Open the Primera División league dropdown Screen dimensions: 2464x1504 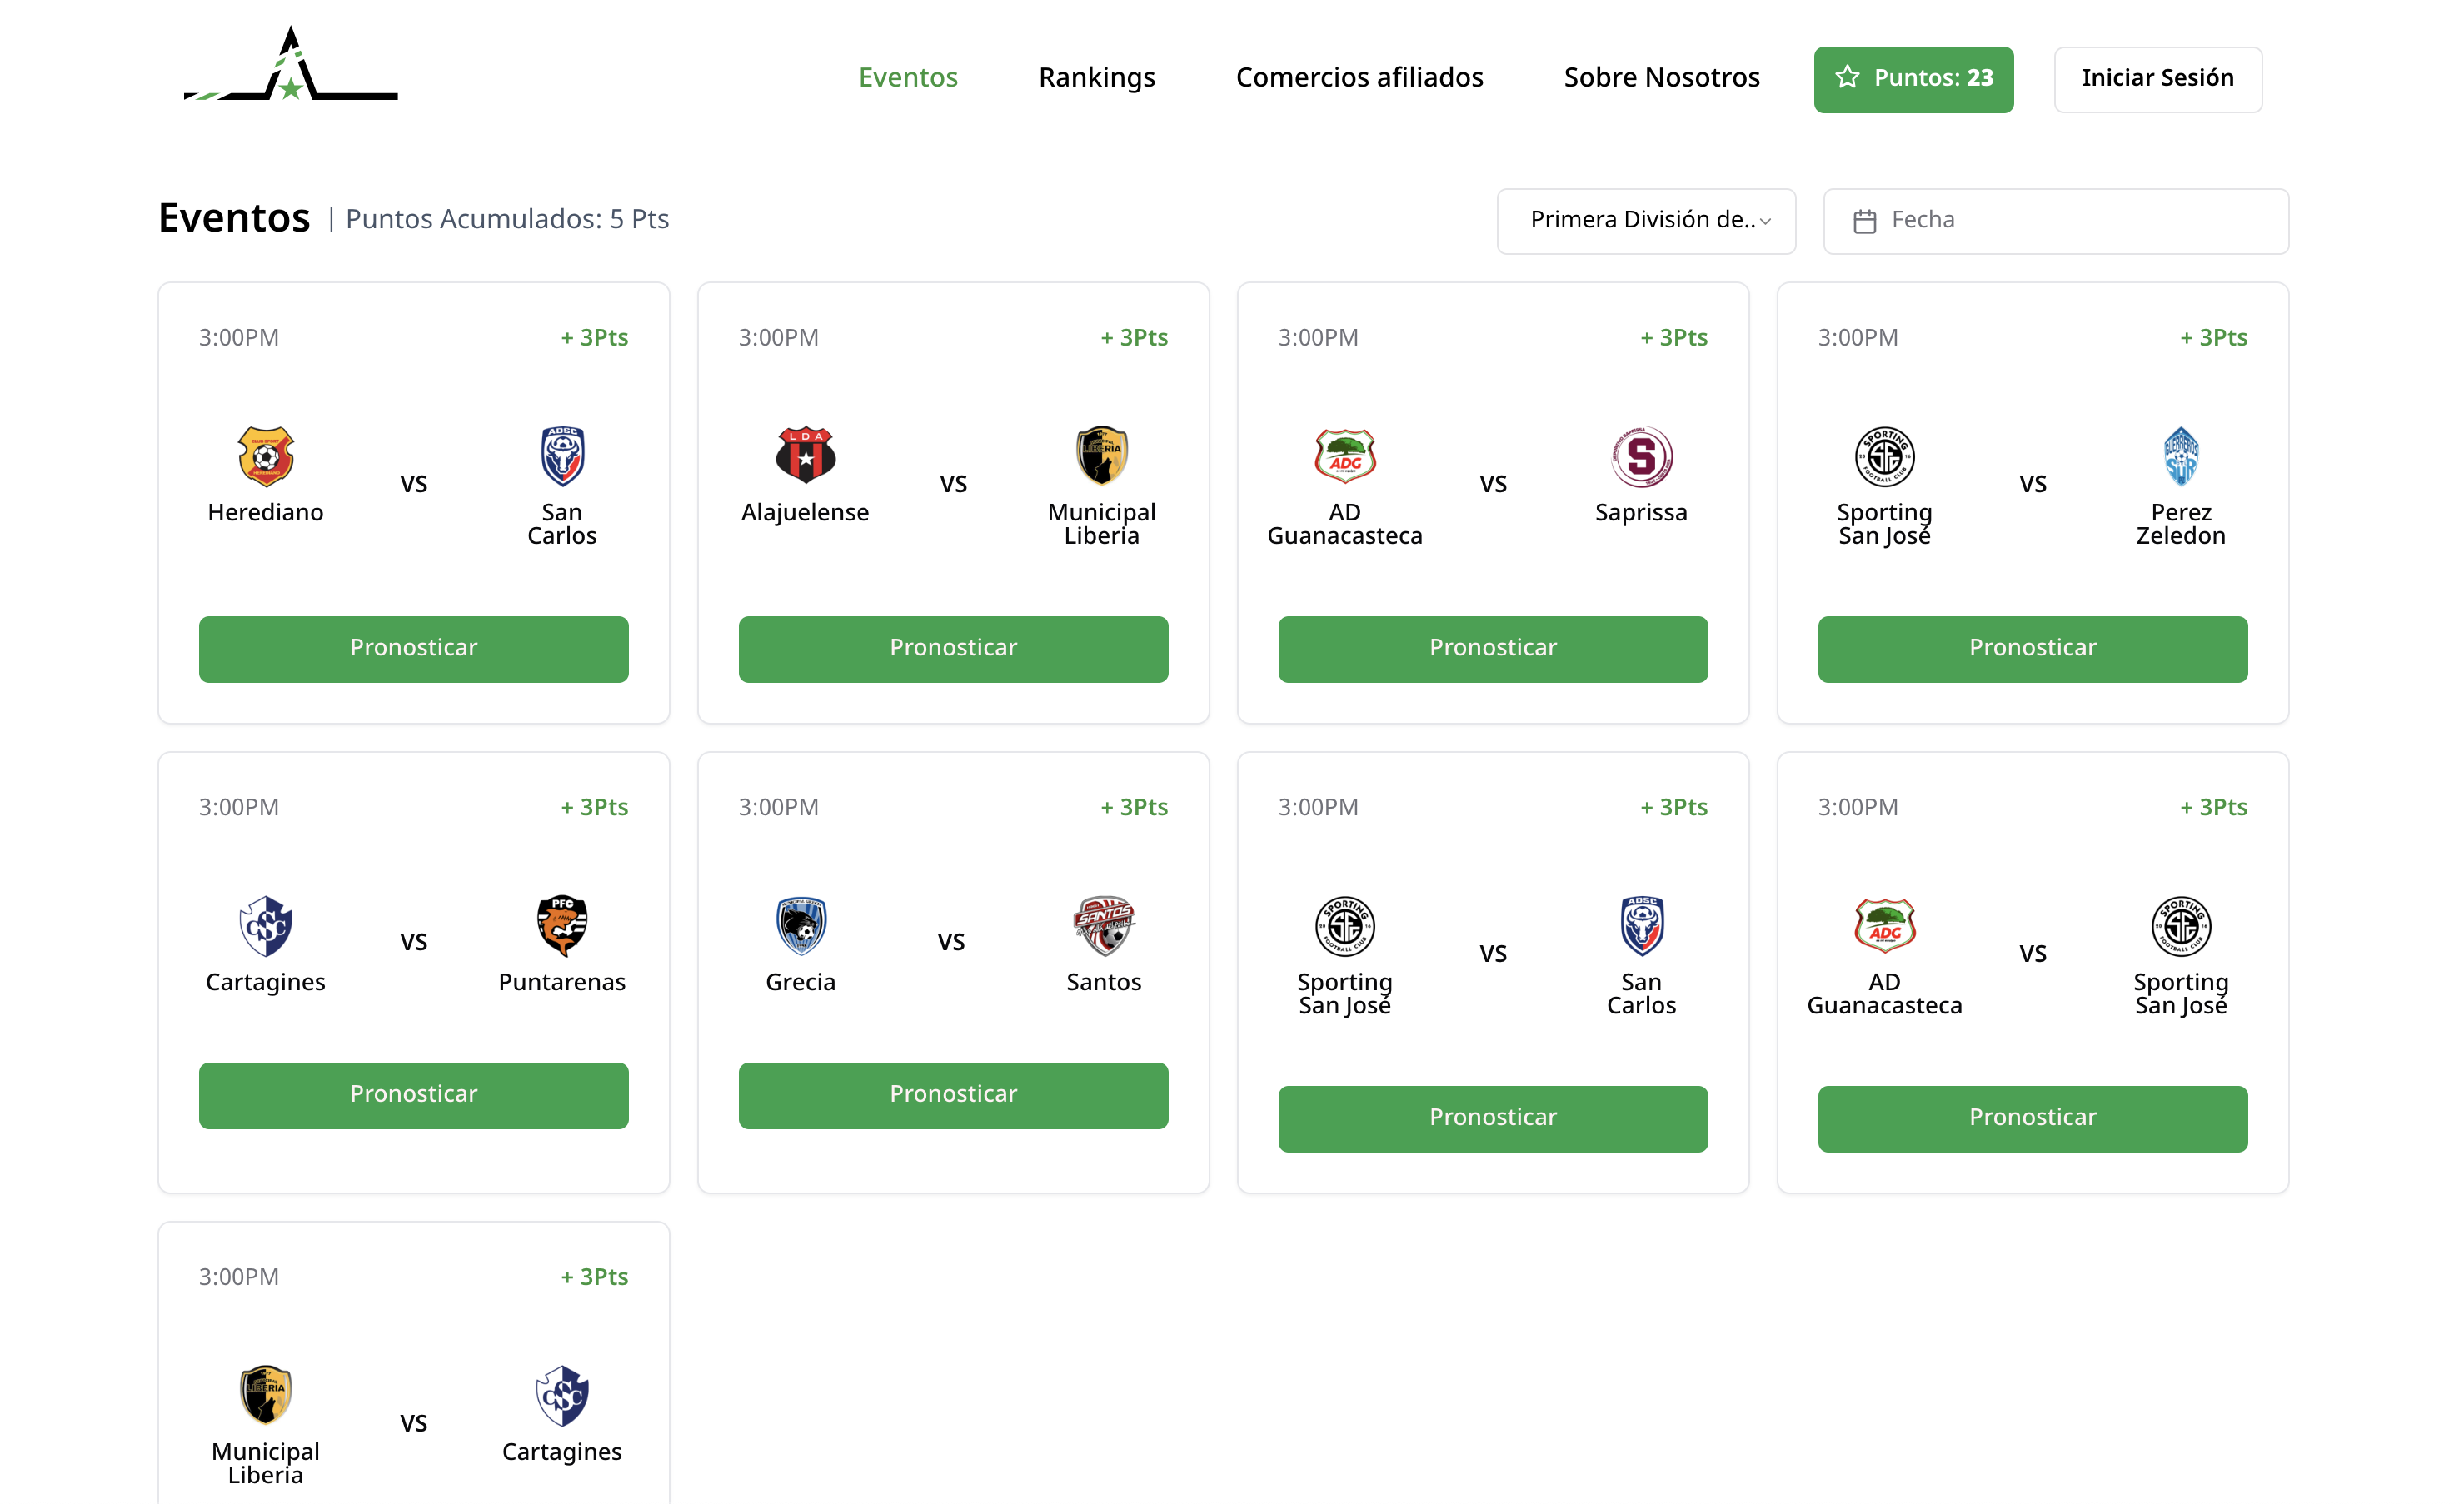point(1646,221)
